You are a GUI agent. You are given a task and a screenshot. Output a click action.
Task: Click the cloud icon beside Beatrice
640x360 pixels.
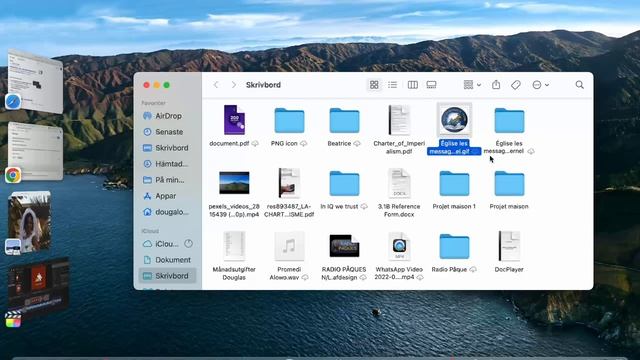tap(357, 144)
